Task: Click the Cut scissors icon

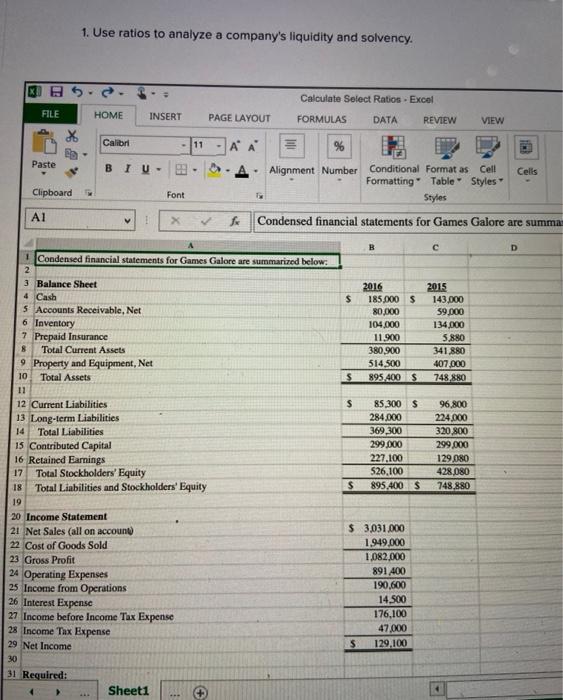Action: (x=72, y=136)
